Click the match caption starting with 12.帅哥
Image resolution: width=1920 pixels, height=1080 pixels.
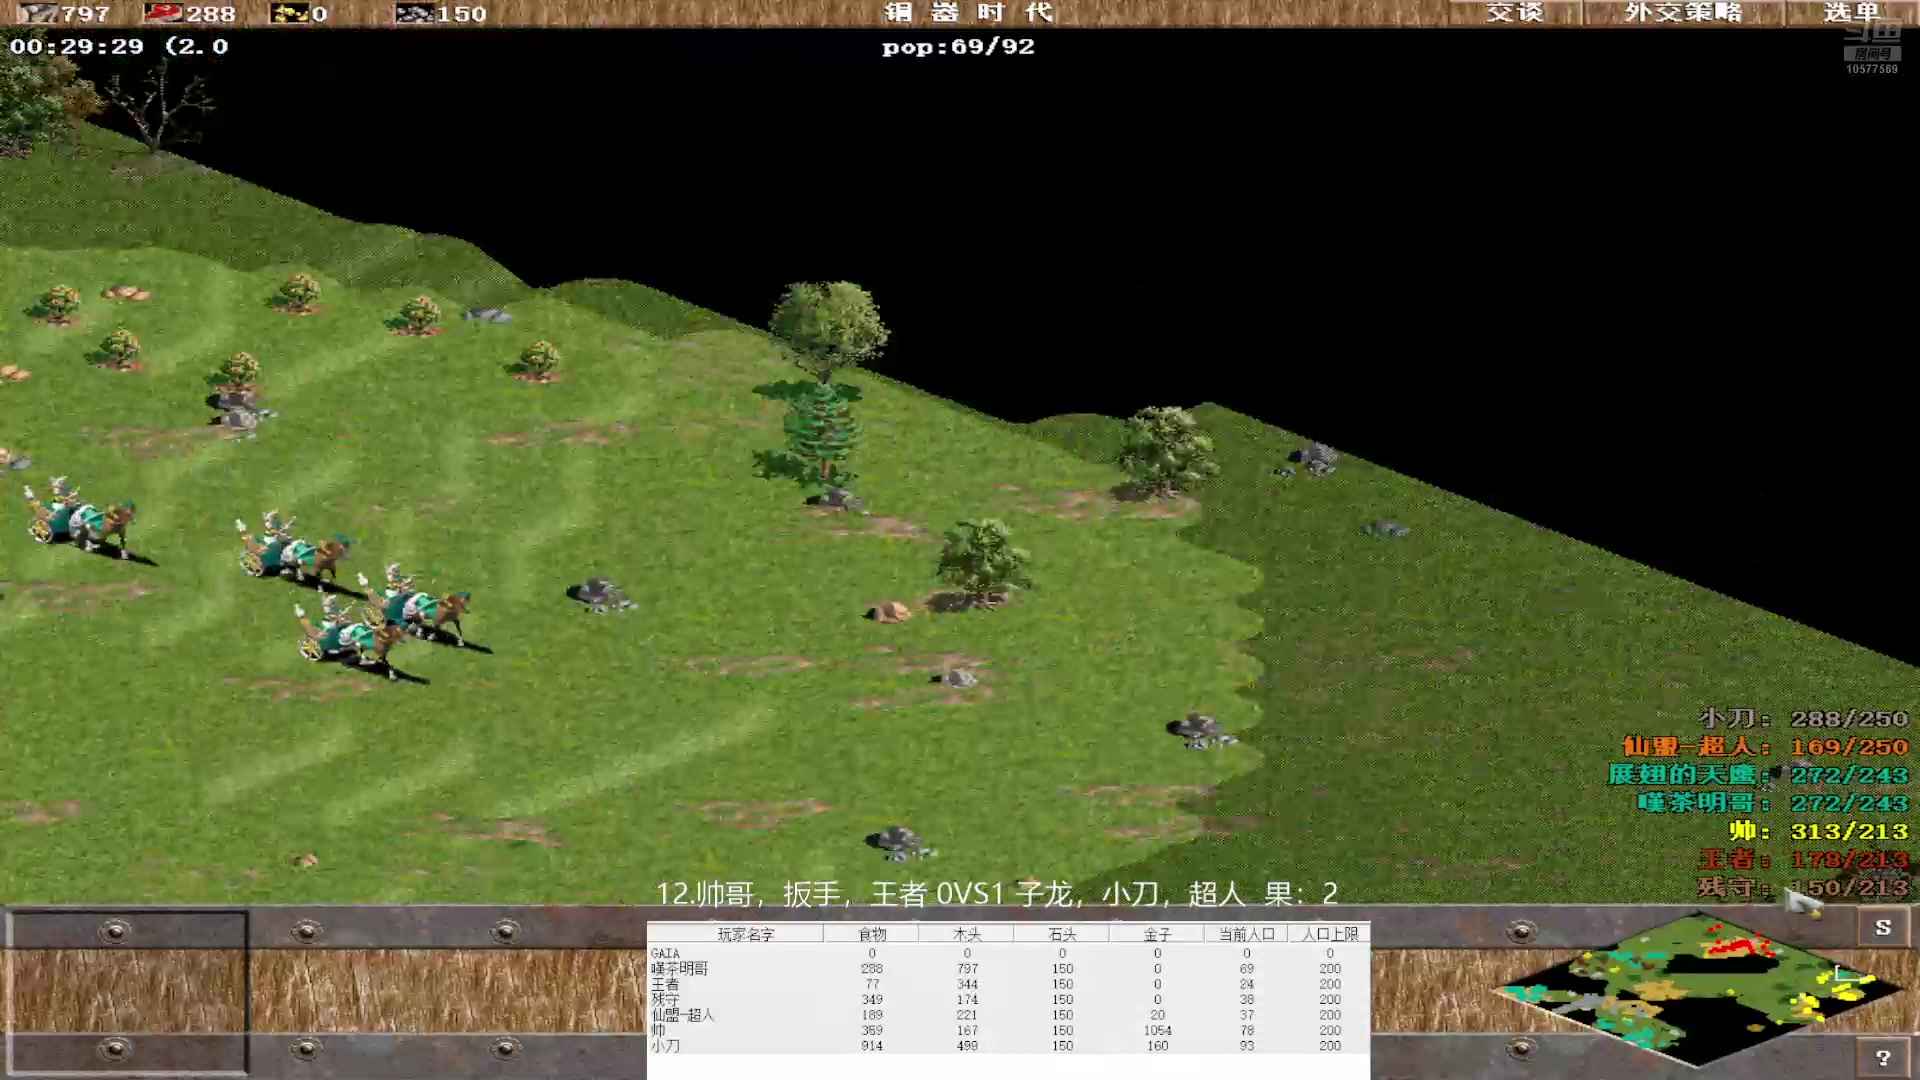[997, 892]
